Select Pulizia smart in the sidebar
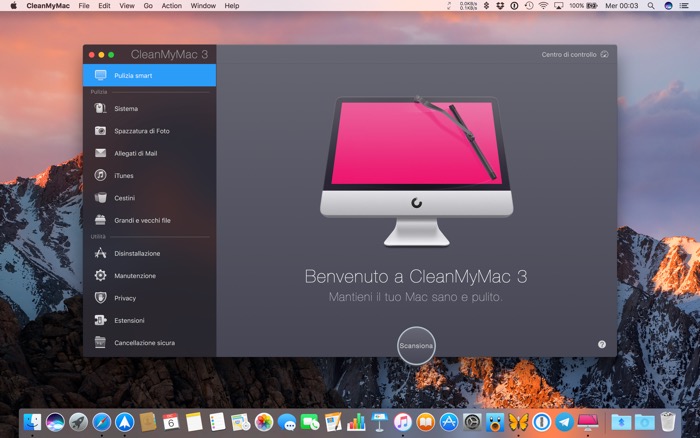Image resolution: width=700 pixels, height=438 pixels. (x=149, y=75)
